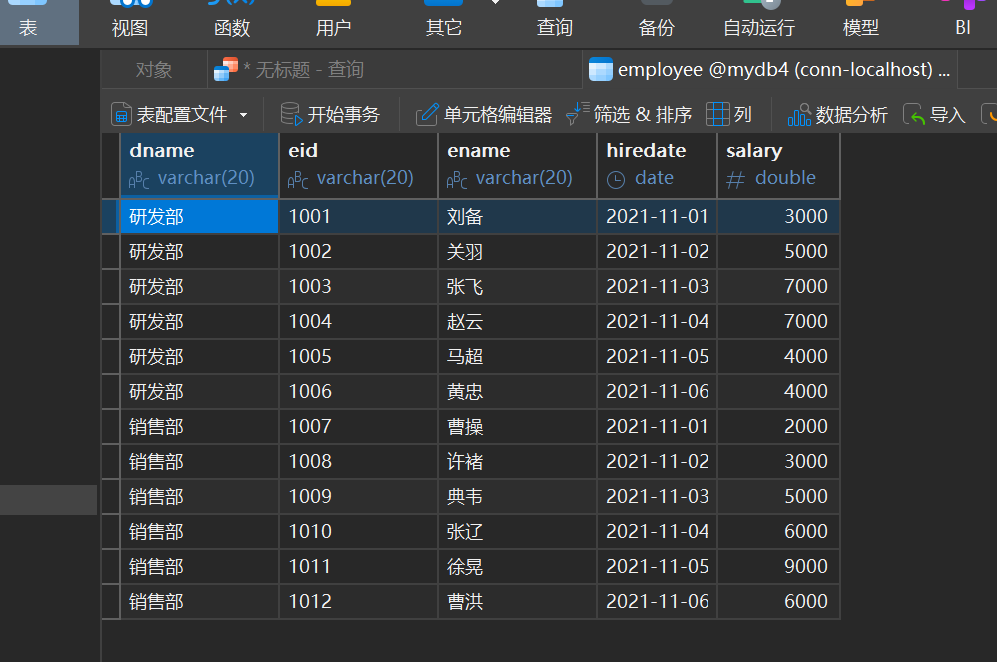Select hiredate cell of 1004 row

tap(657, 321)
